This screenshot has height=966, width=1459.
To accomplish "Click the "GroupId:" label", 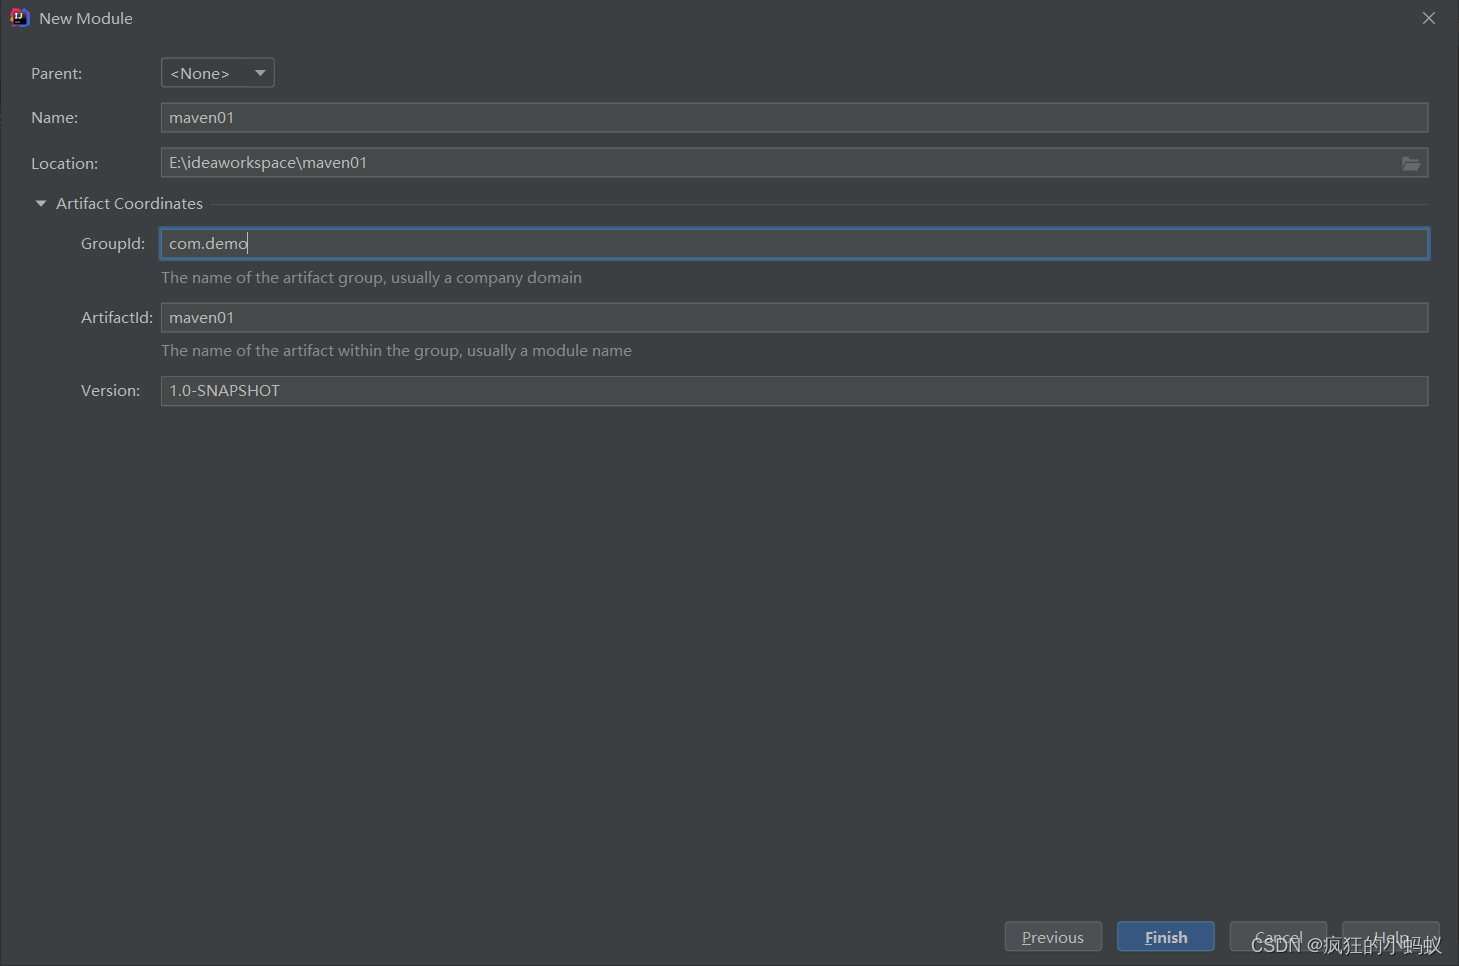I will pyautogui.click(x=113, y=244).
